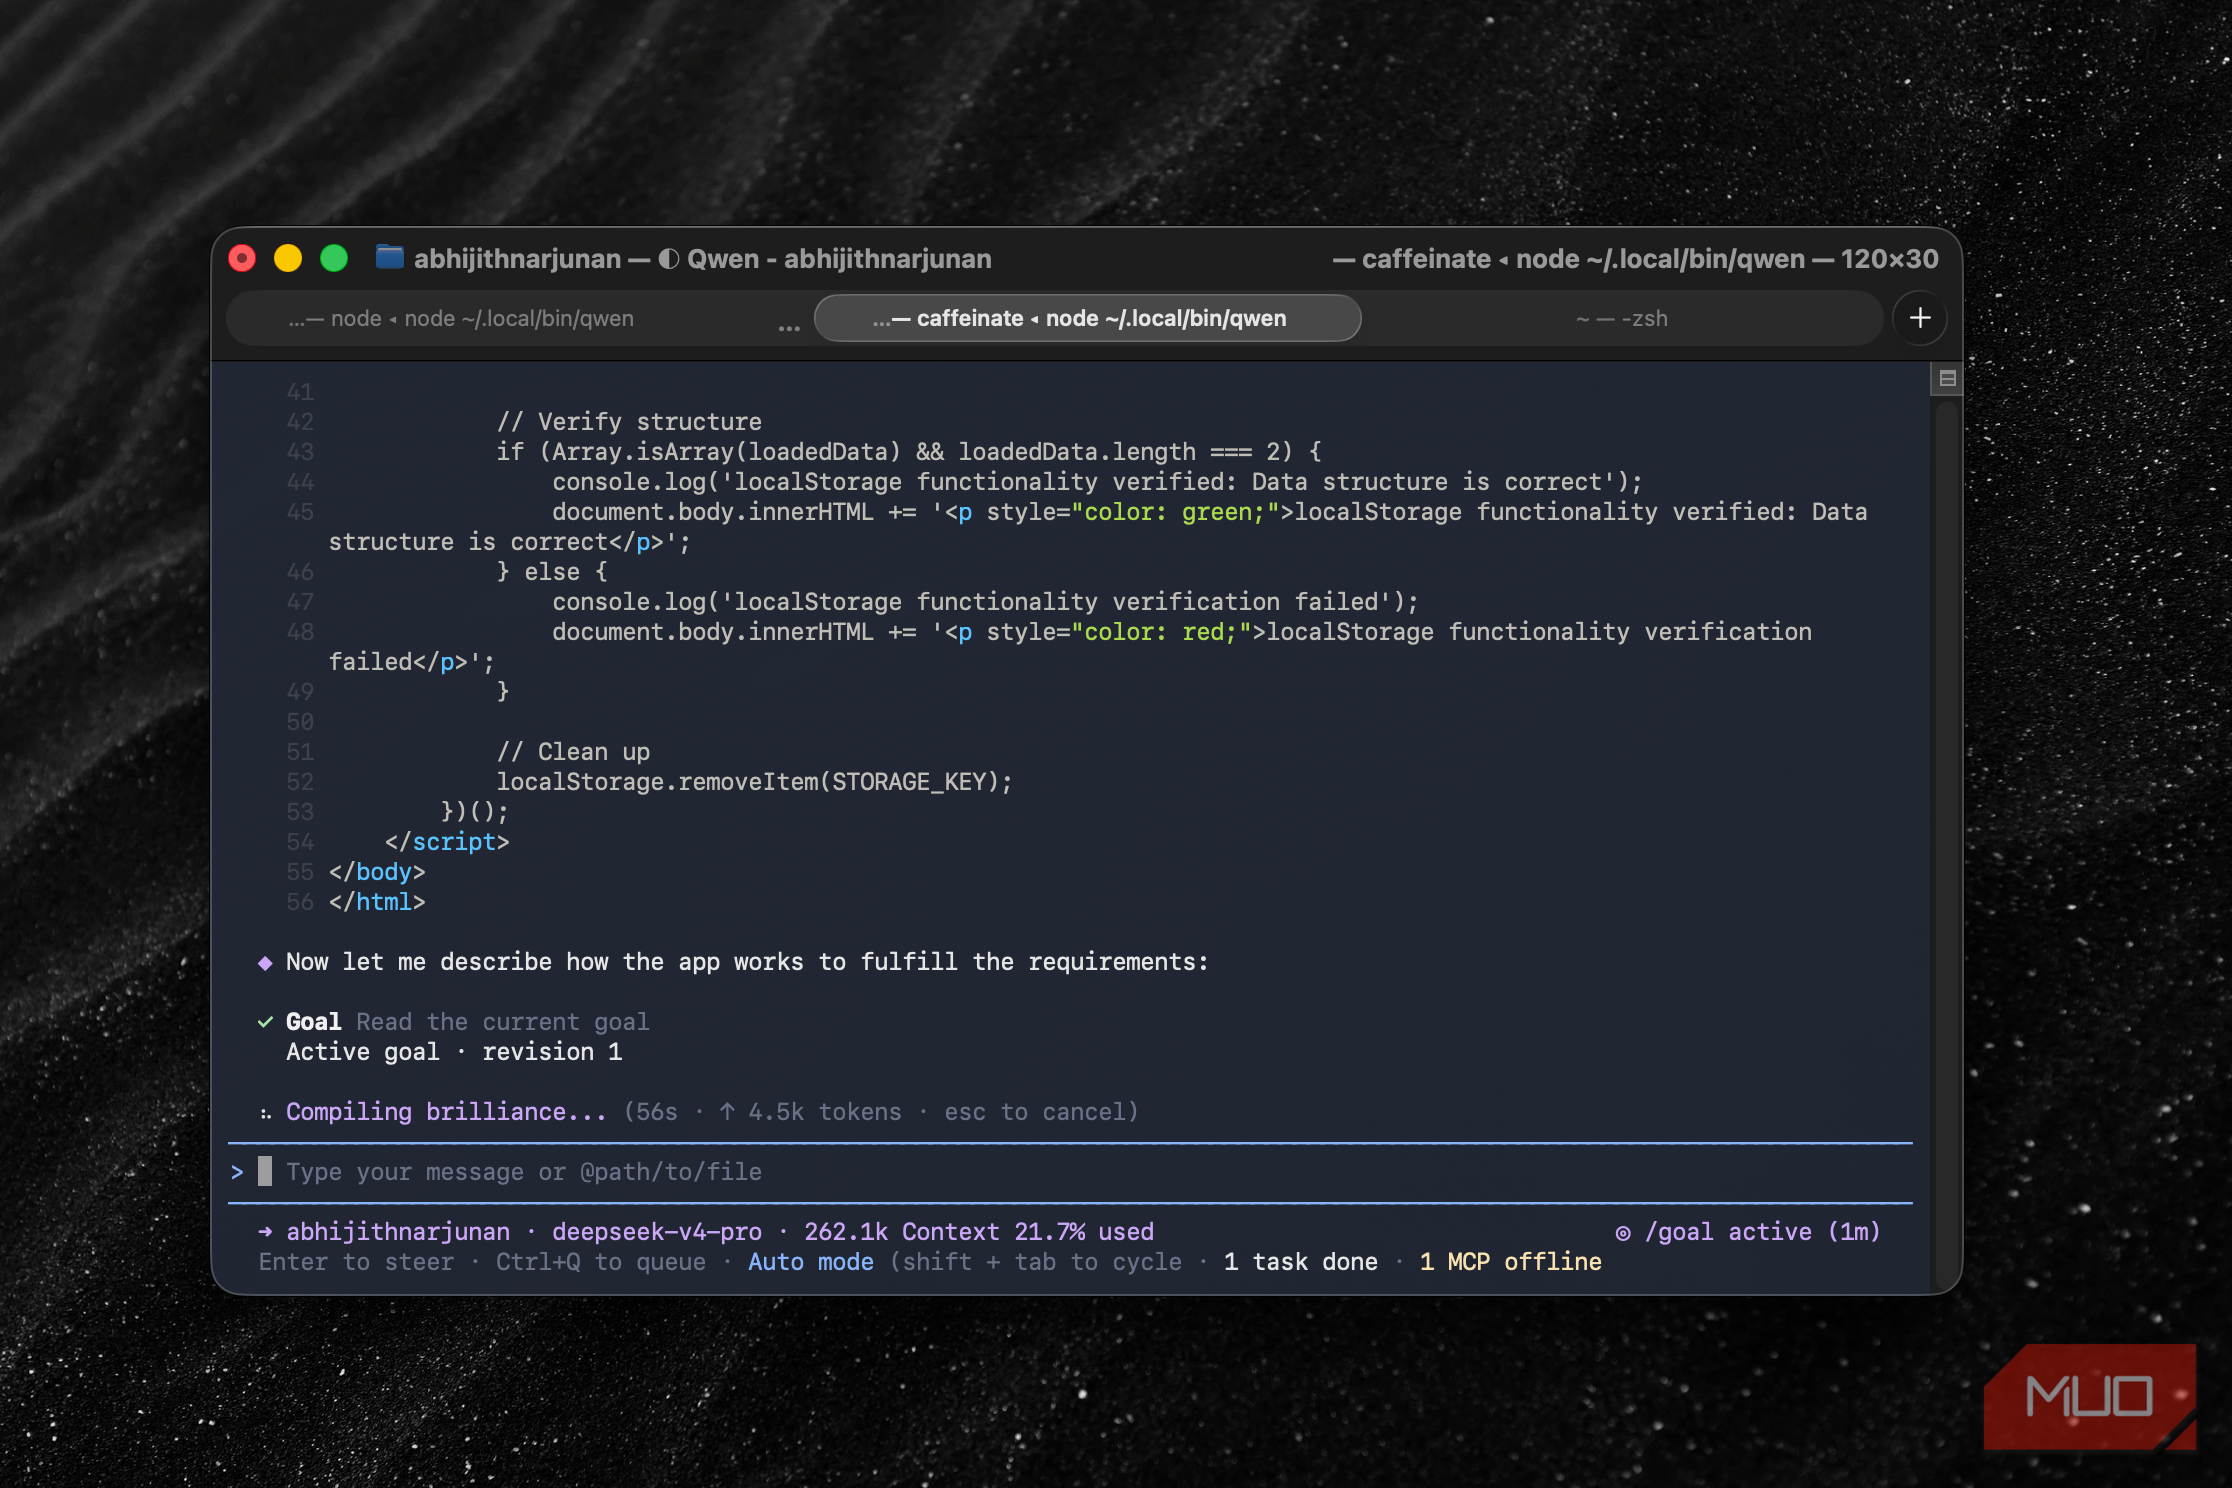Click the purple diamond bullet icon
This screenshot has height=1488, width=2232.
[x=265, y=963]
